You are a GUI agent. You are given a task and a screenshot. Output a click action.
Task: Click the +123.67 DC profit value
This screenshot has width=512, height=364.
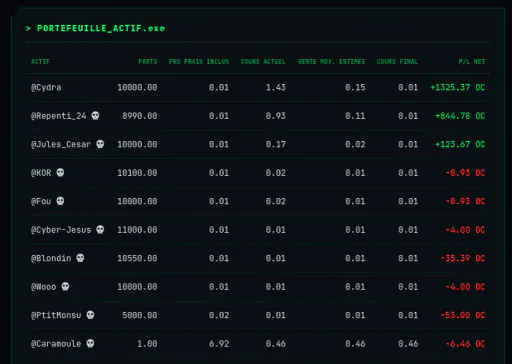coord(460,144)
